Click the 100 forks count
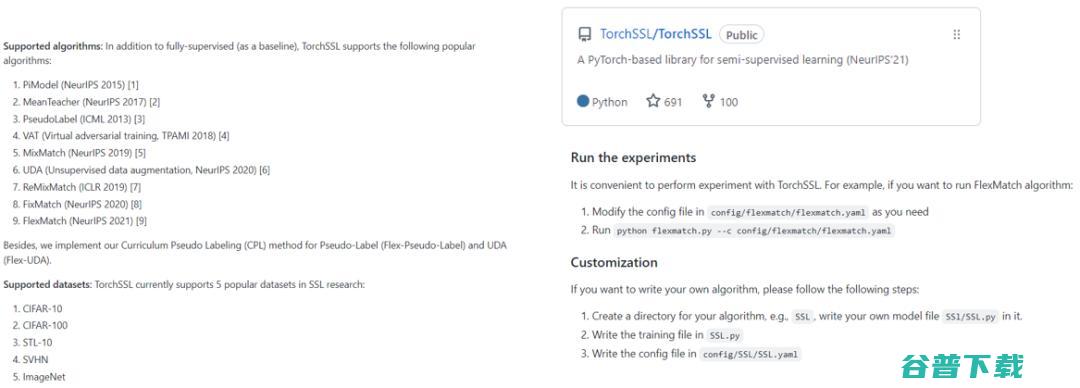The height and width of the screenshot is (388, 1080). tap(729, 102)
